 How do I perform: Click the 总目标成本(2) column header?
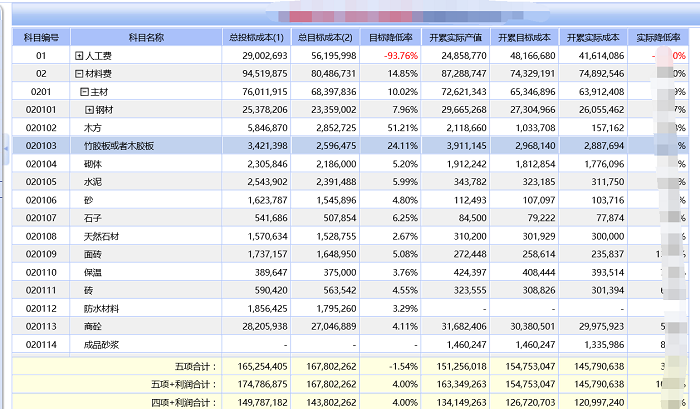325,38
